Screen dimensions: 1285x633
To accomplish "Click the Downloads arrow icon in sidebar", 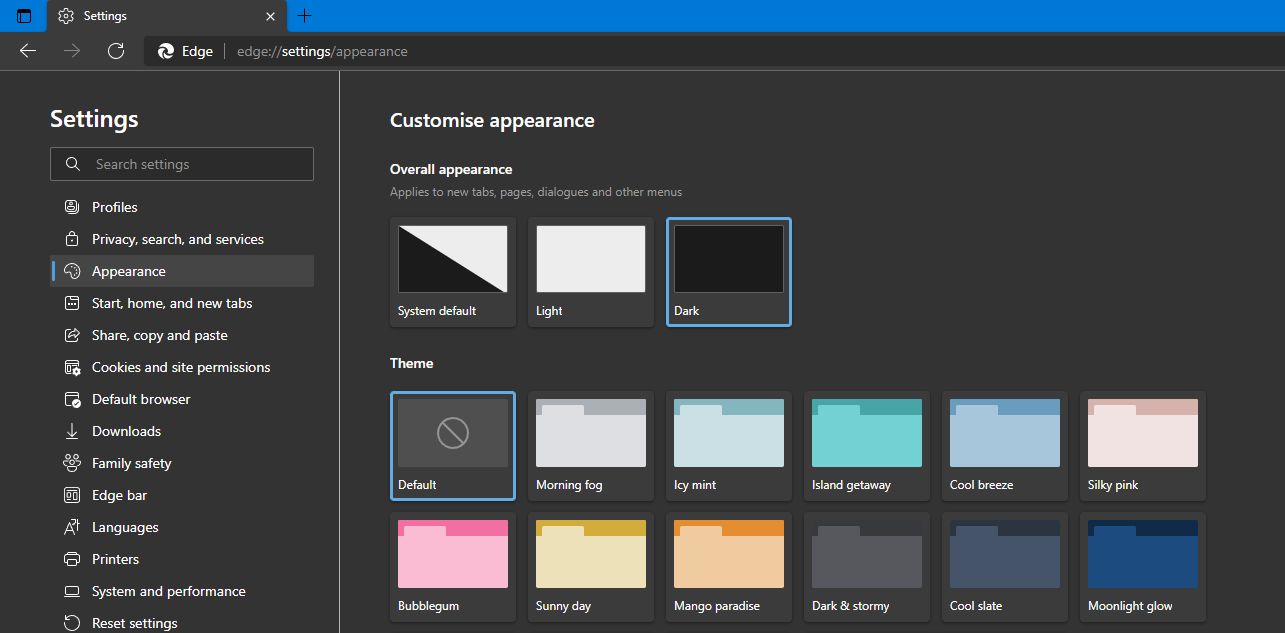I will (x=72, y=431).
